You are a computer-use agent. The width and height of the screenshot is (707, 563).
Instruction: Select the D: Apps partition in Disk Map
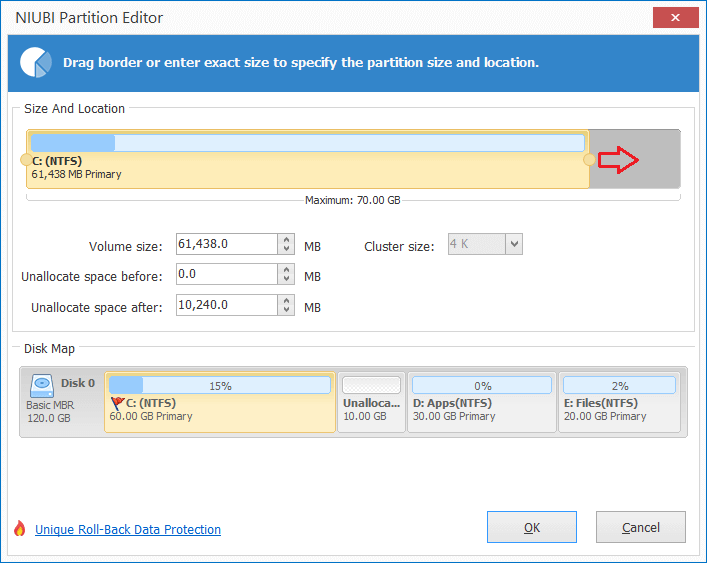tap(482, 402)
